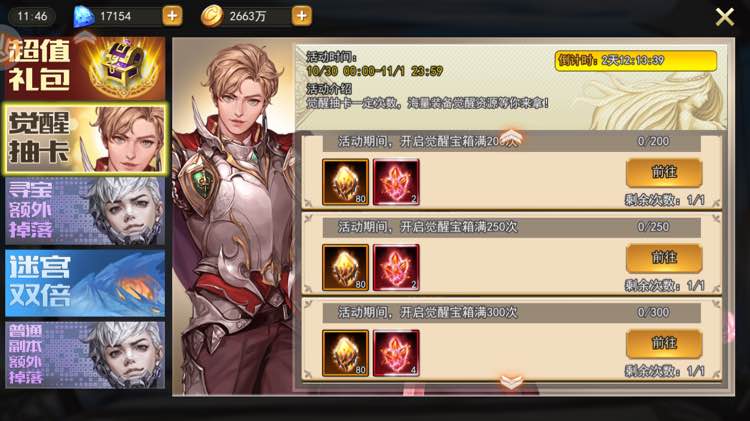The height and width of the screenshot is (421, 750).
Task: Tap the down chevron below the reward list
Action: pyautogui.click(x=511, y=382)
